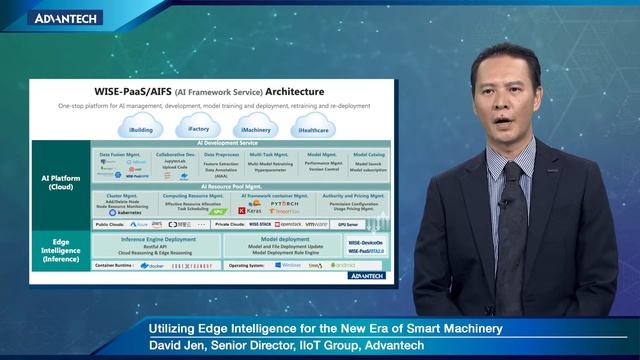The width and height of the screenshot is (640, 360).
Task: Click the 'Model Mgmt.' heading
Action: pos(321,155)
